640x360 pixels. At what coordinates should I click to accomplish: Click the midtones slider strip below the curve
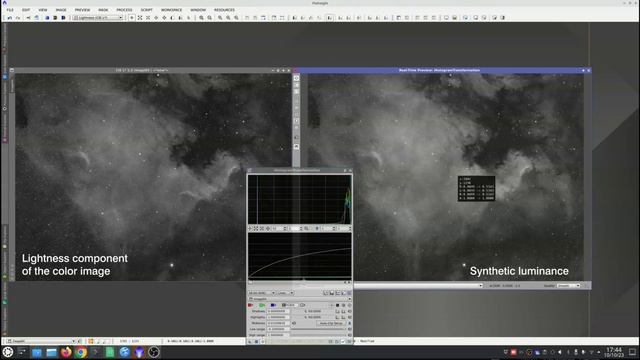[x=300, y=282]
